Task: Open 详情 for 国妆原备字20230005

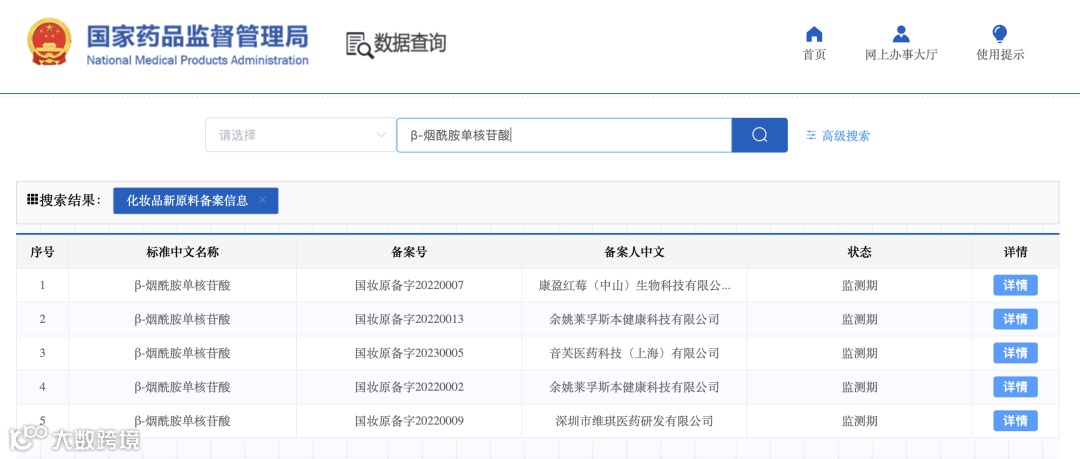Action: [x=1015, y=353]
